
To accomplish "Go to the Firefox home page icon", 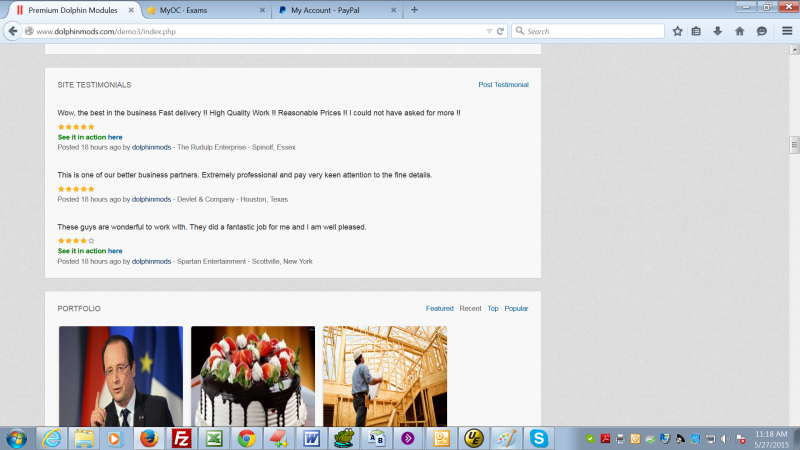I will pos(739,31).
